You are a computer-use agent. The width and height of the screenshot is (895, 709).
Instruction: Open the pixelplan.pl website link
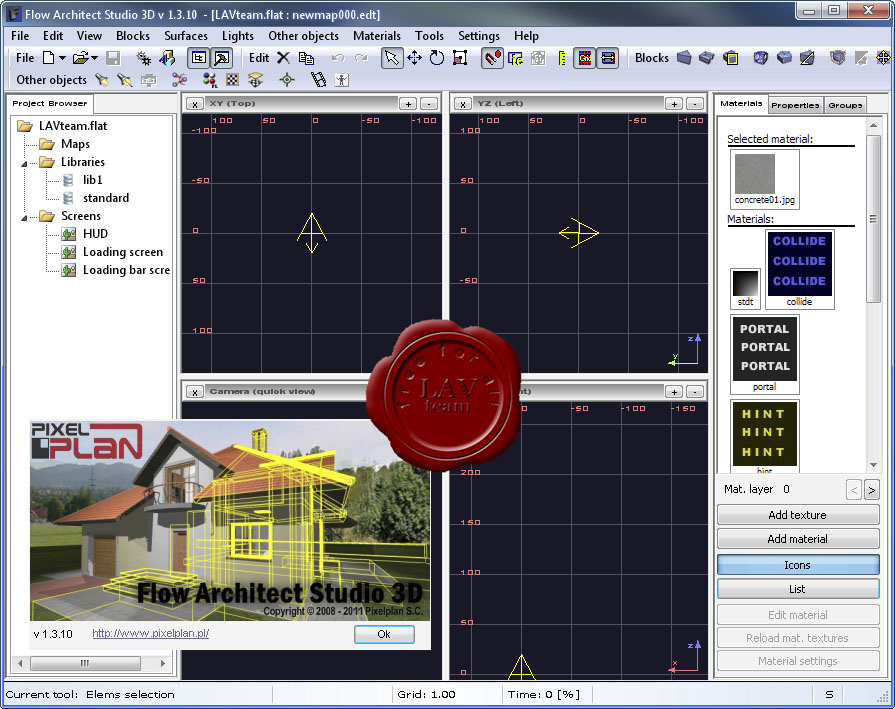tap(151, 633)
